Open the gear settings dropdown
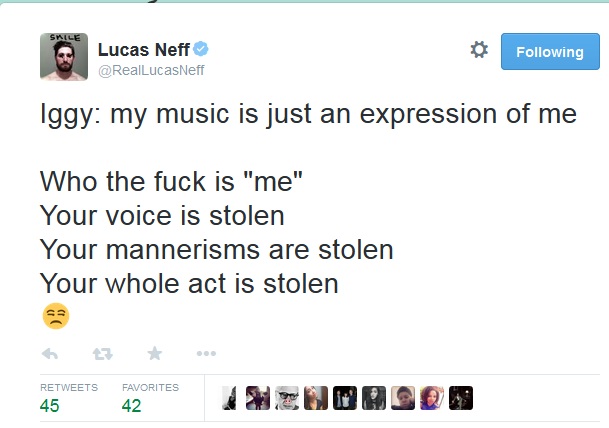 [479, 50]
